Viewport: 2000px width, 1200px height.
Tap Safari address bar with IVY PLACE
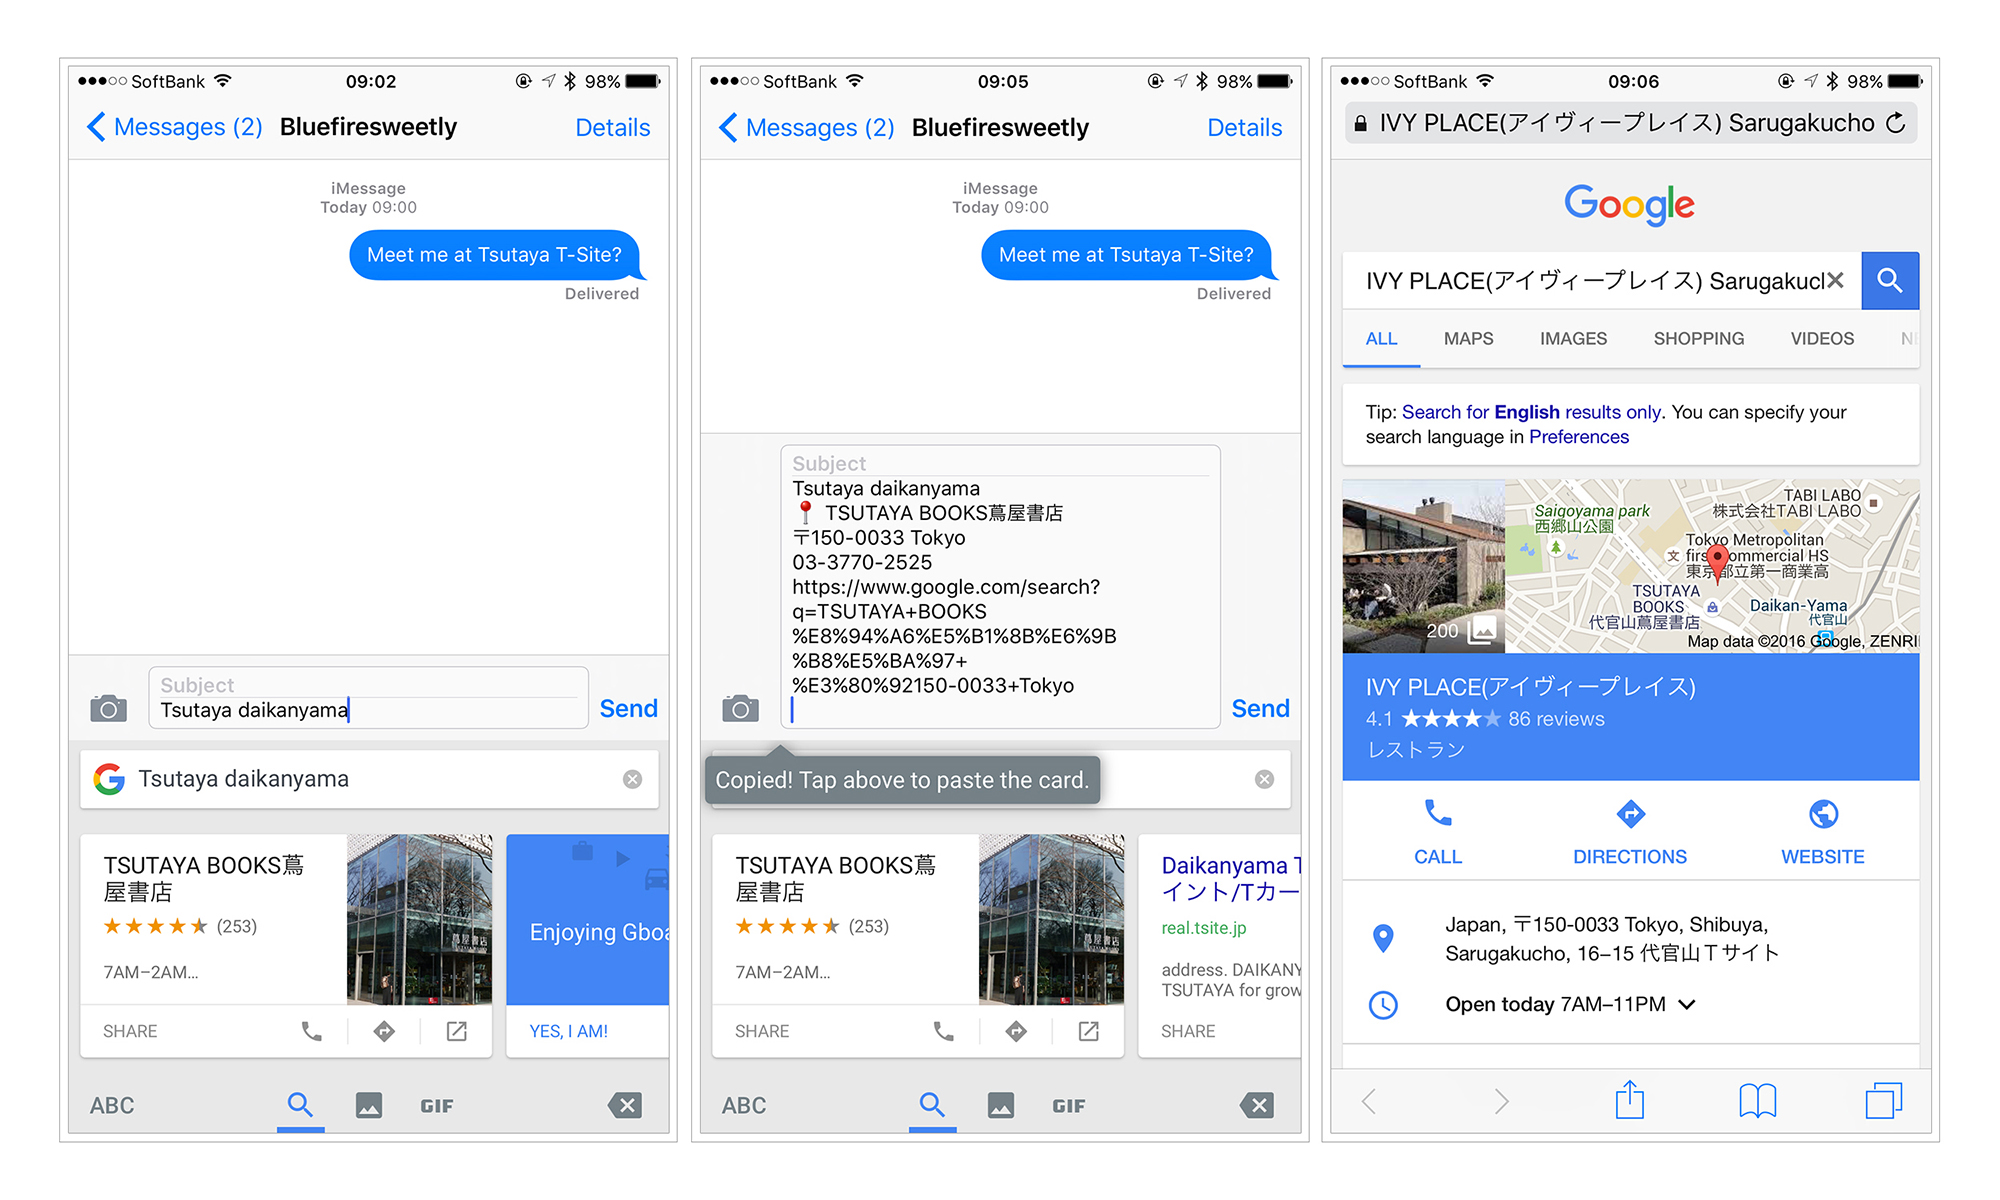1630,123
